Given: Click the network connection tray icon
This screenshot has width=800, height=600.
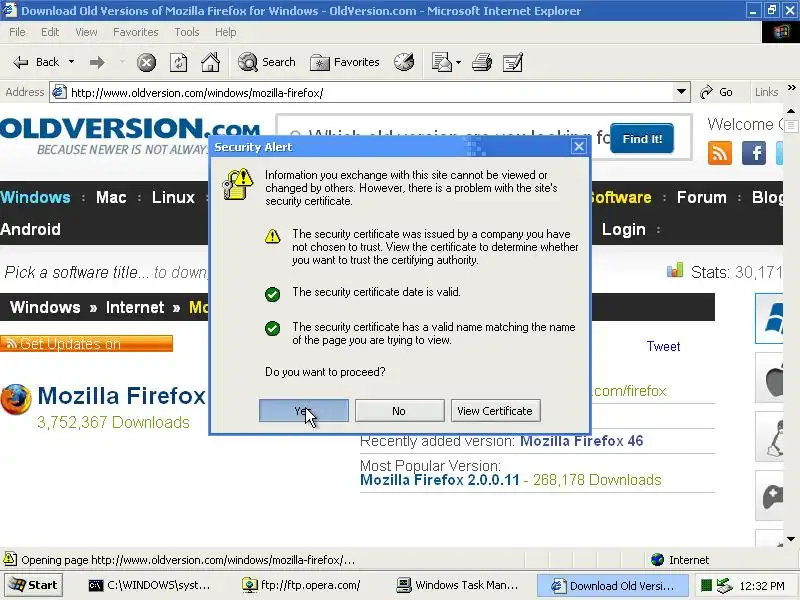Looking at the screenshot, I should [724, 585].
